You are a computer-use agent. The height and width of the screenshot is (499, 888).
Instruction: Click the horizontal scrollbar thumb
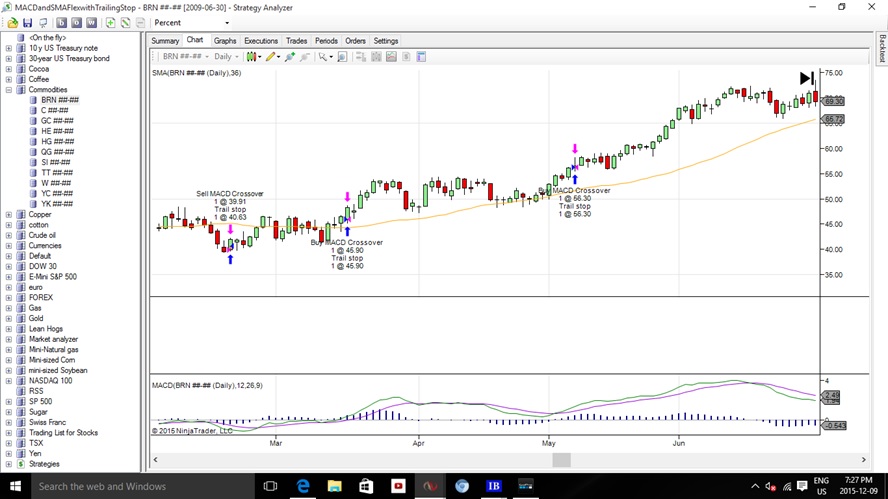click(561, 460)
